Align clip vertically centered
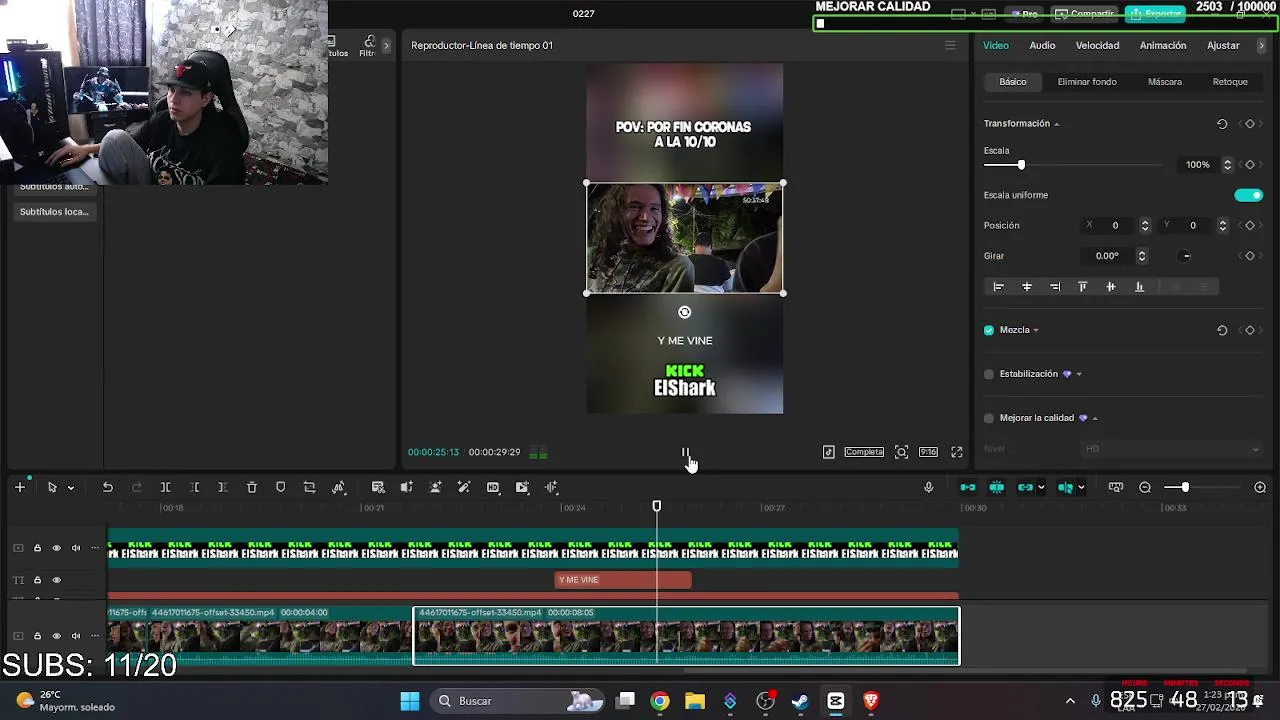1280x720 pixels. (1111, 287)
